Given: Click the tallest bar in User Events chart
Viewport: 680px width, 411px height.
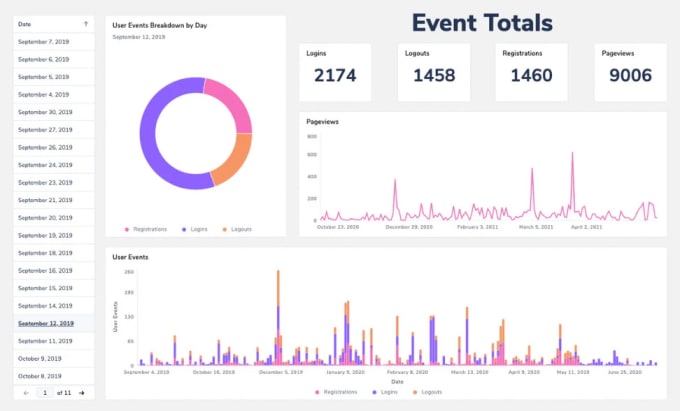Looking at the screenshot, I should [x=278, y=317].
